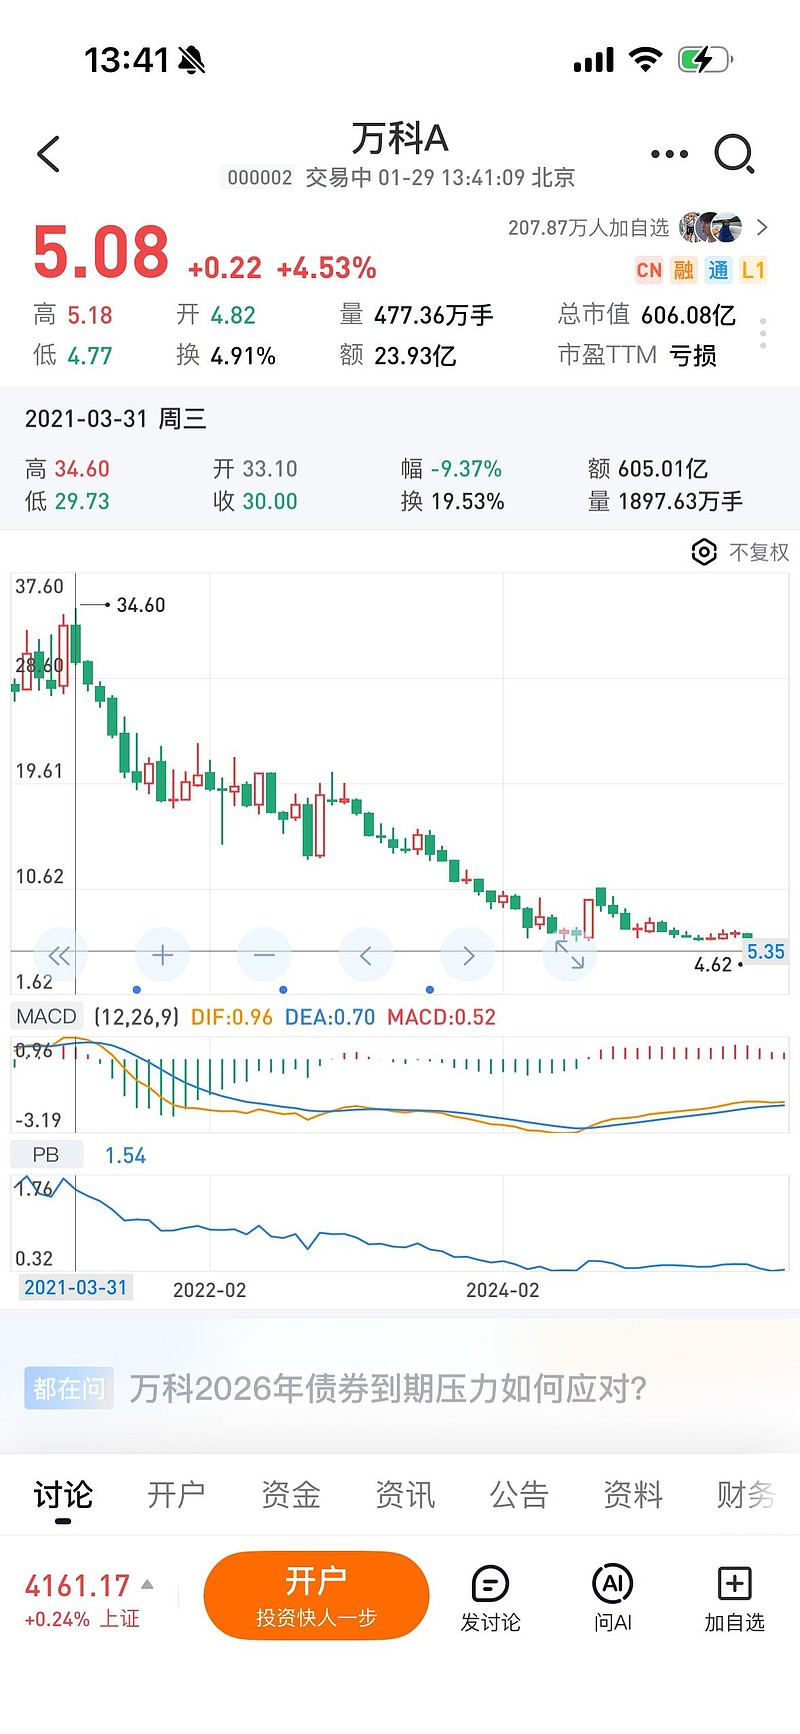Tap the back arrow icon
The height and width of the screenshot is (1734, 800).
click(x=48, y=154)
